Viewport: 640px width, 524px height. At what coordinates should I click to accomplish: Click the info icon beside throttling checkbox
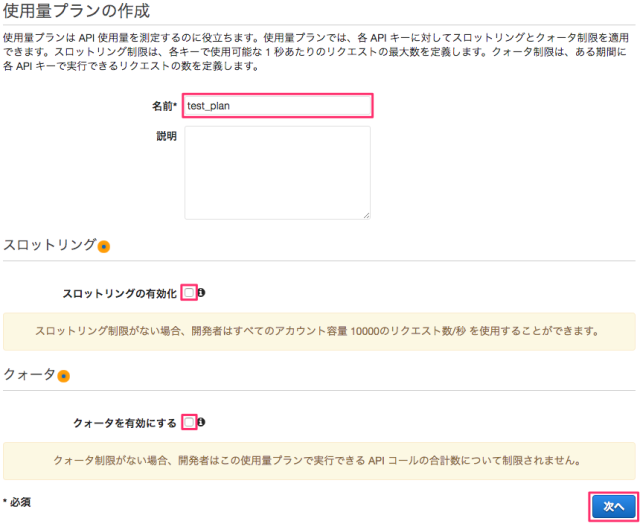click(202, 293)
